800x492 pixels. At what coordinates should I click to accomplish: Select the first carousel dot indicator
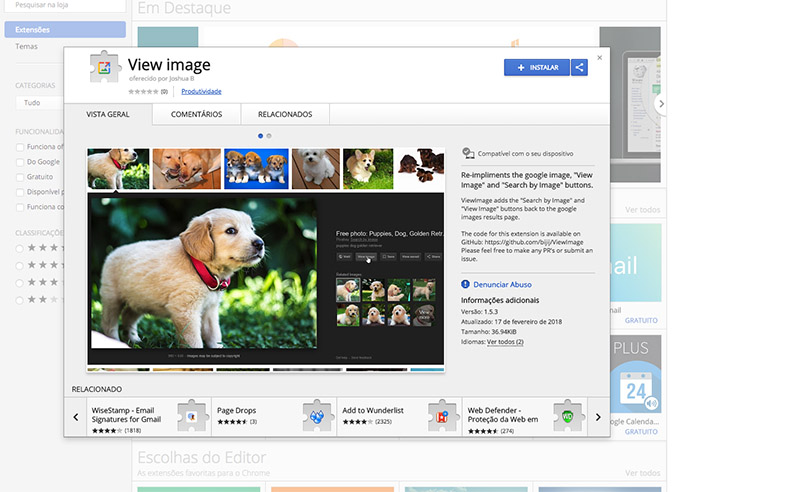coord(260,136)
